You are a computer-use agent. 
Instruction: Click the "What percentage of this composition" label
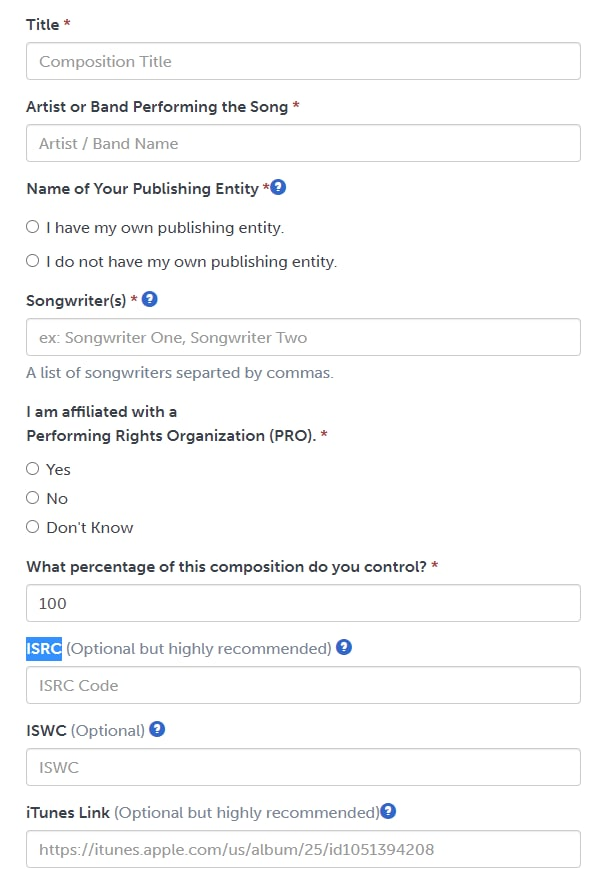click(x=226, y=566)
